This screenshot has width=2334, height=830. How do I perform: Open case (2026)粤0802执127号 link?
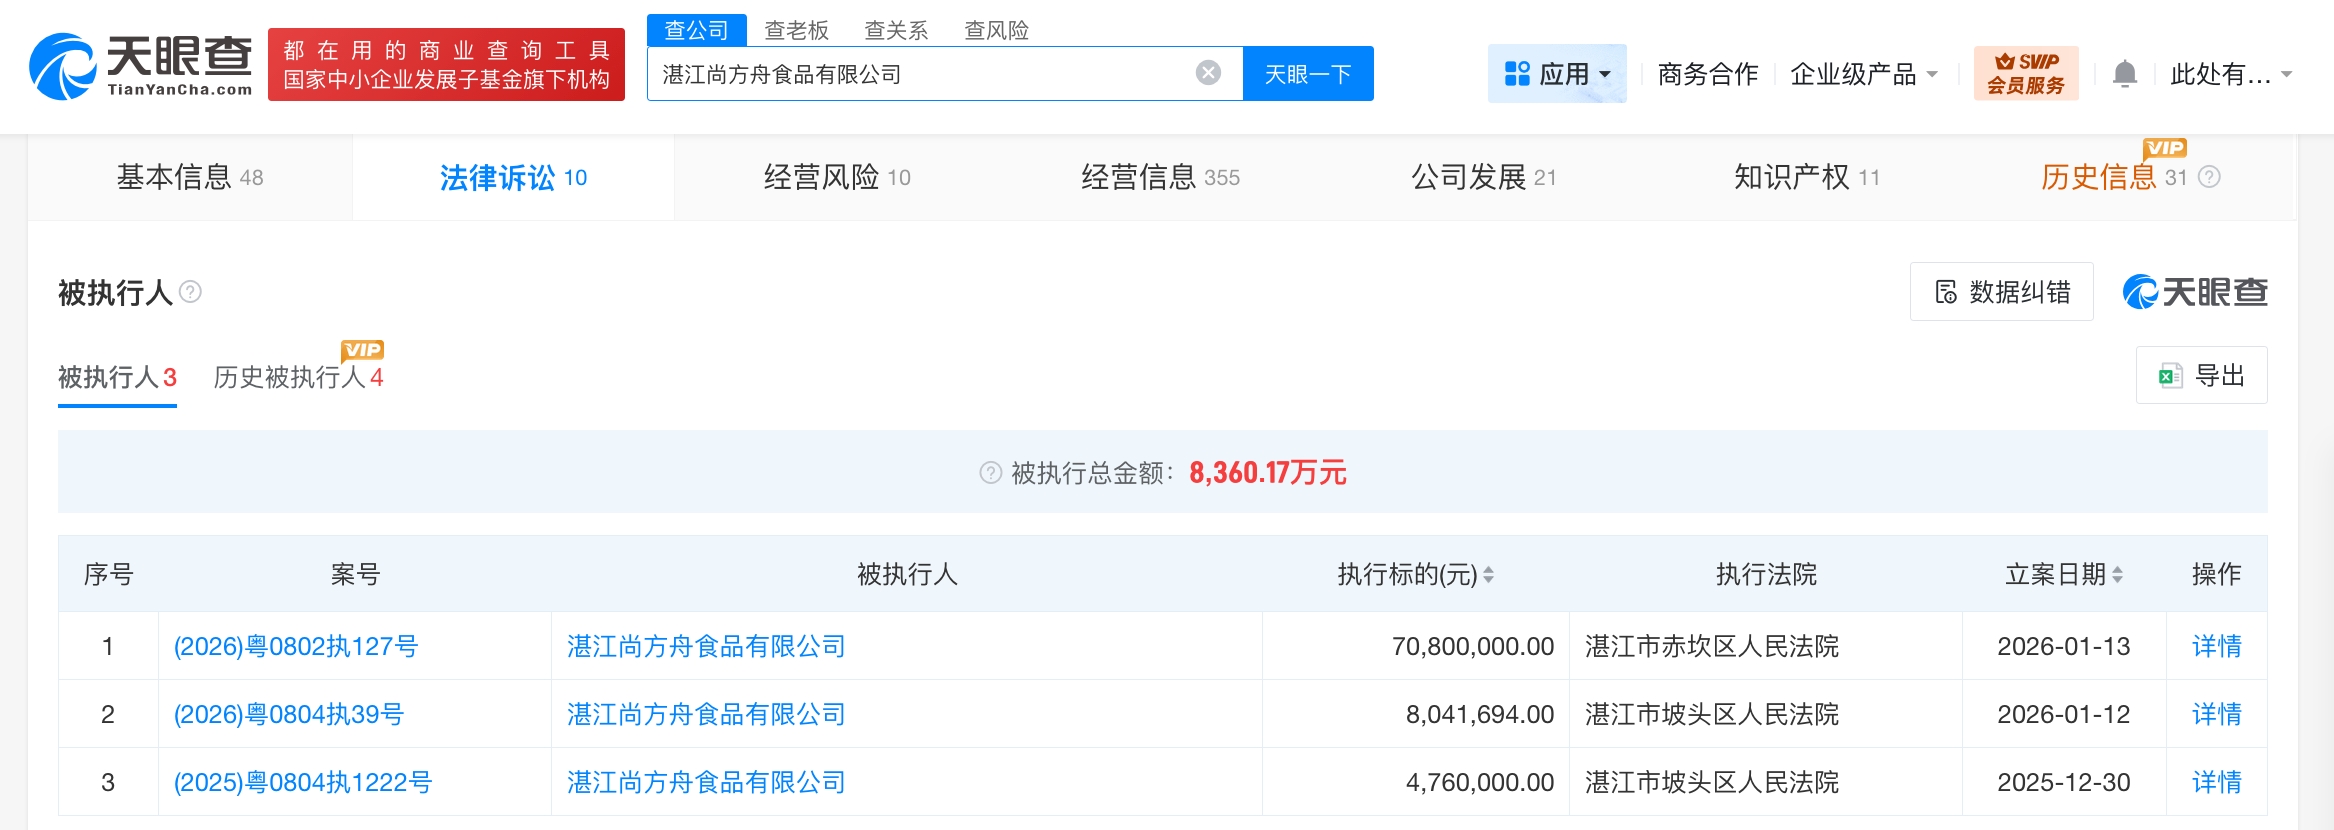(x=296, y=647)
